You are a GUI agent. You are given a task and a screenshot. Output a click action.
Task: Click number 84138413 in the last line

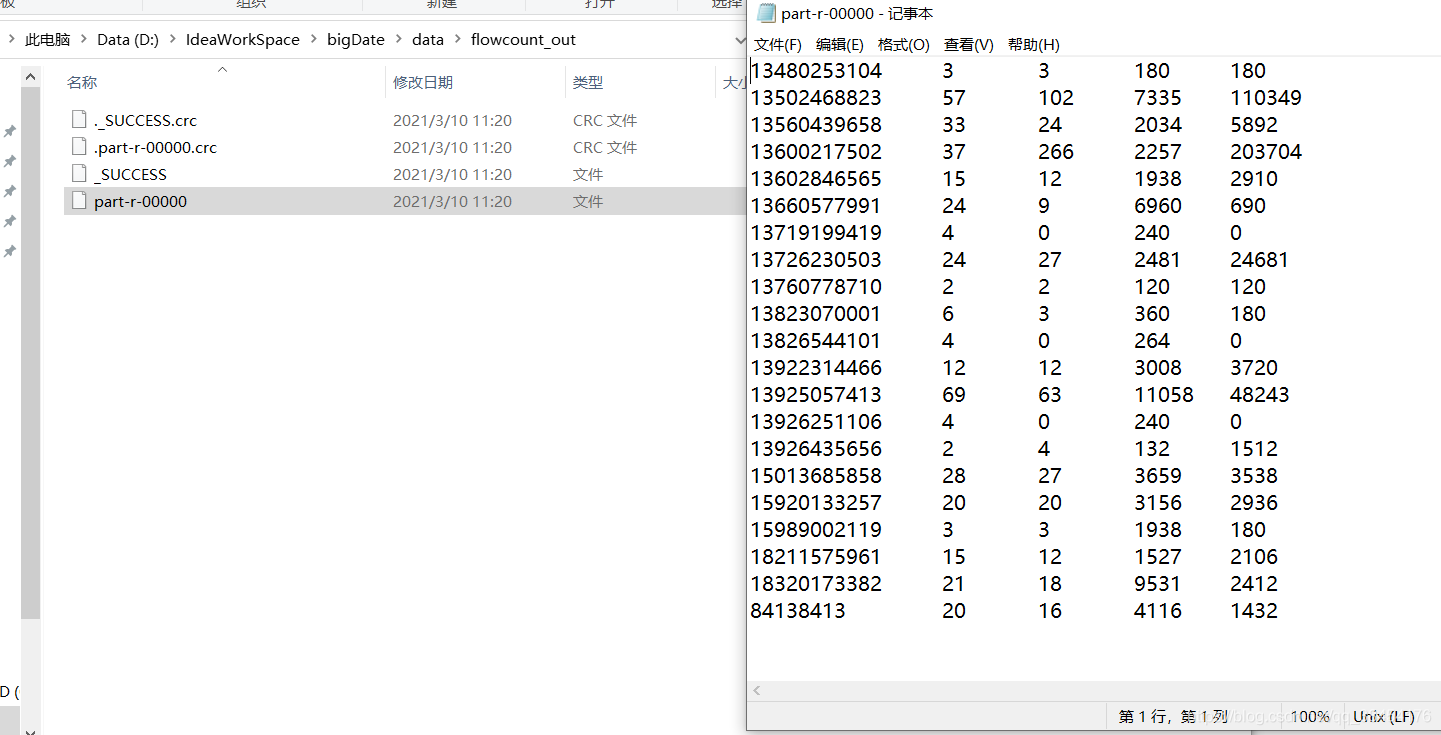[x=798, y=611]
